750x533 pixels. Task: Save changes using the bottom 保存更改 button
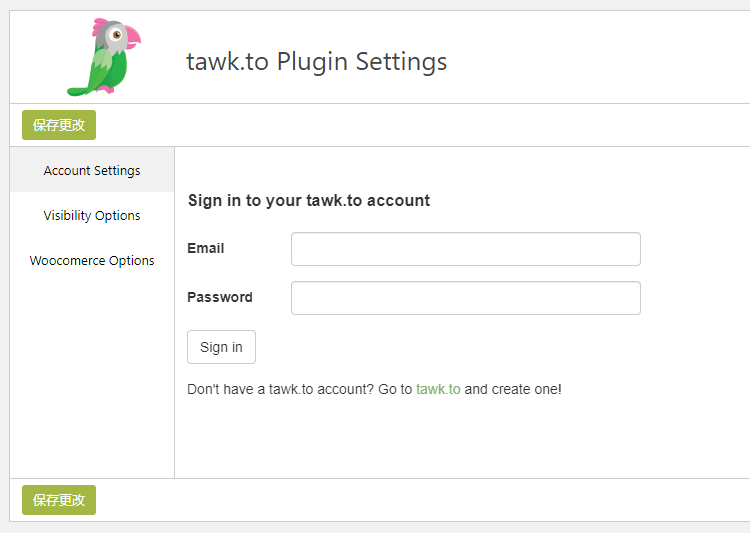[59, 500]
